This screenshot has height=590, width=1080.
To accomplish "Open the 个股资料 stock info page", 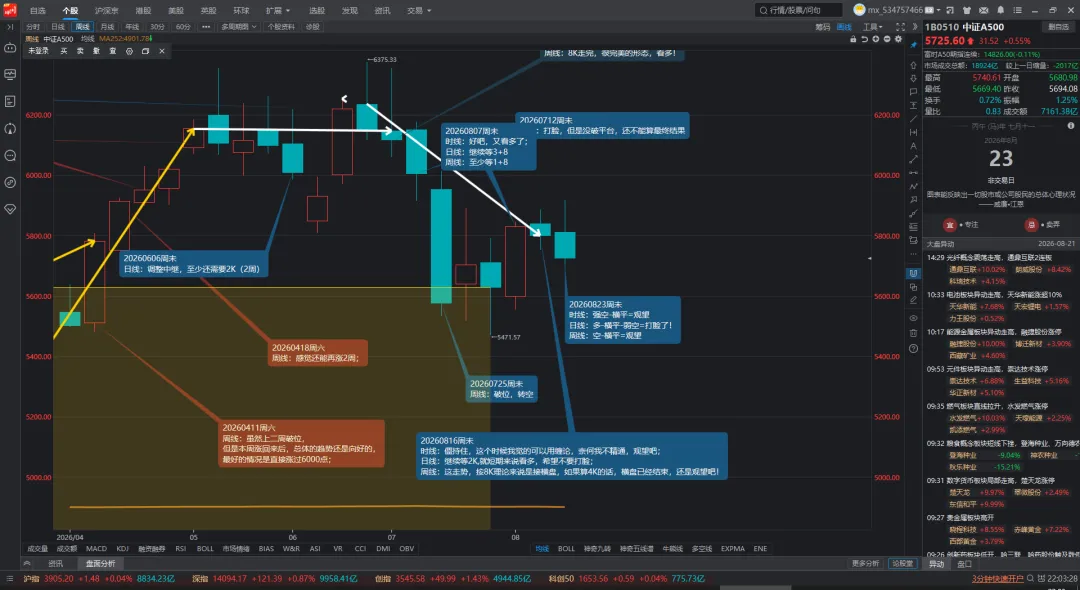I will click(x=281, y=27).
